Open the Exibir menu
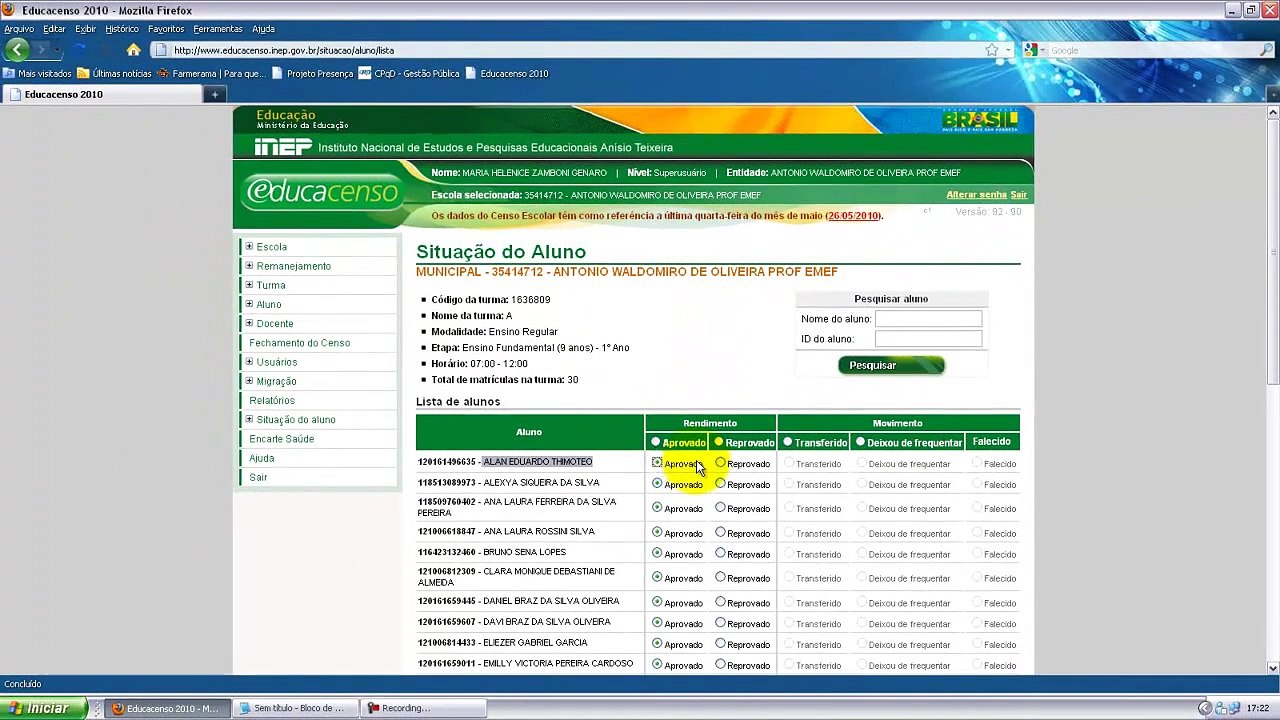The width and height of the screenshot is (1280, 720). tap(85, 29)
